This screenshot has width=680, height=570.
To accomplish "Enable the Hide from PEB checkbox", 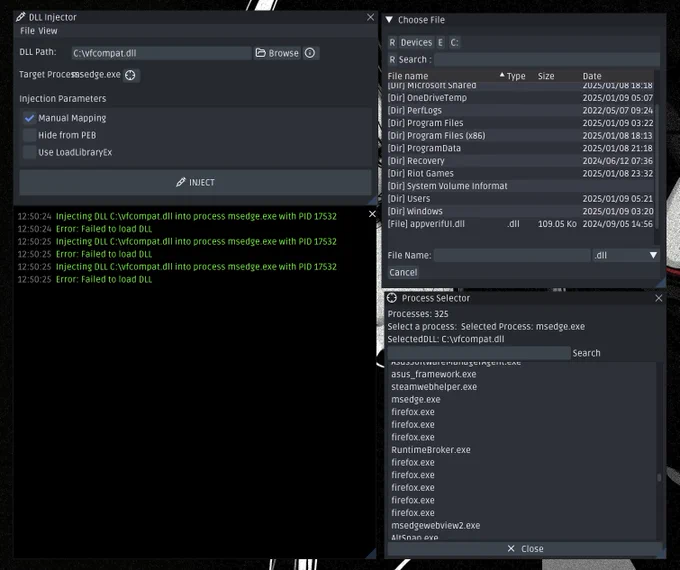I will click(29, 135).
